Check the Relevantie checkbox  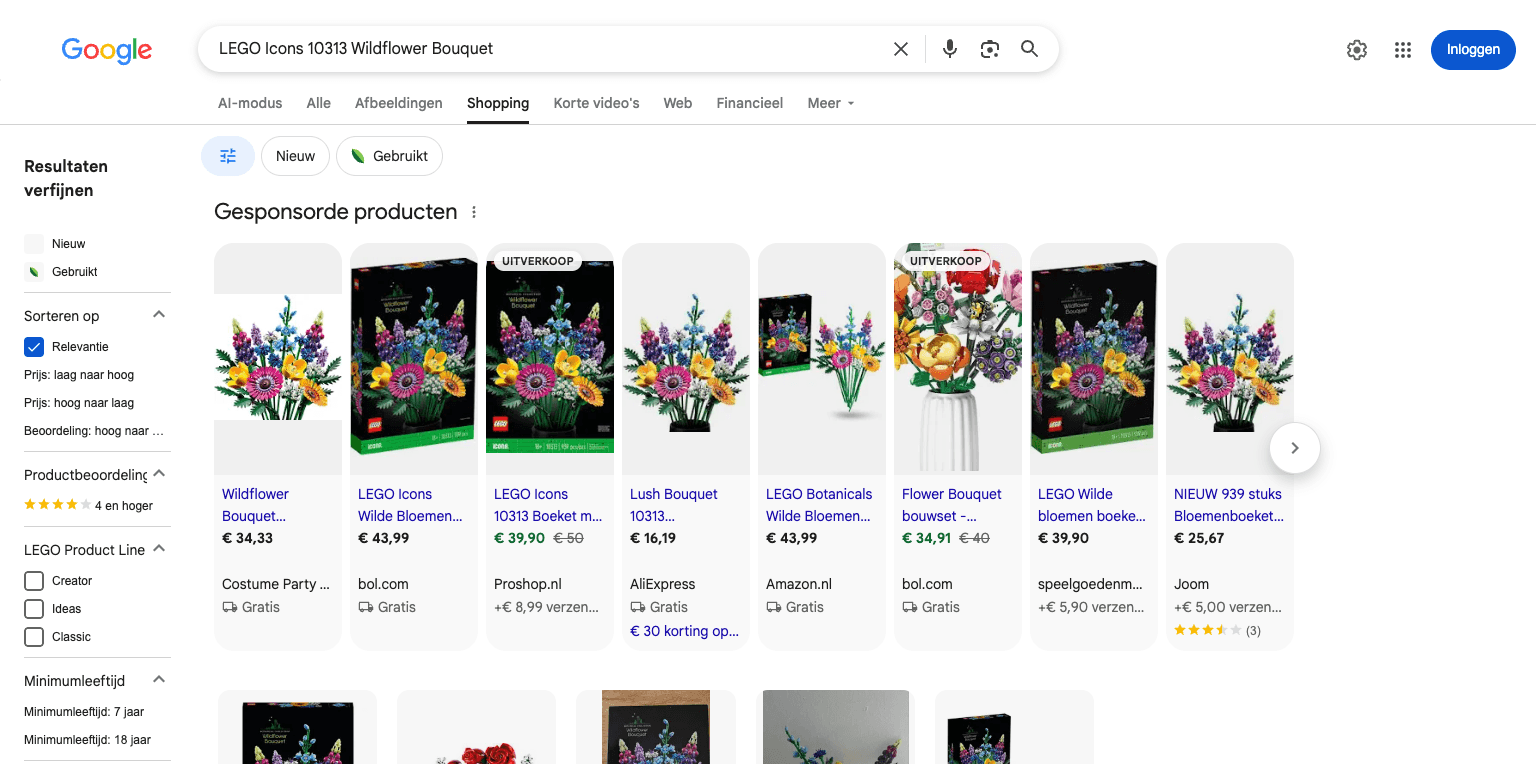pyautogui.click(x=34, y=347)
